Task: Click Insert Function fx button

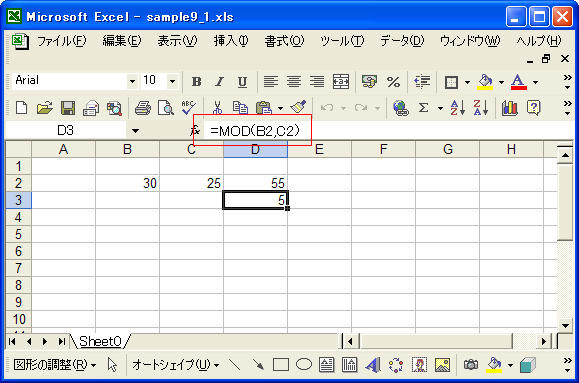Action: click(x=195, y=130)
